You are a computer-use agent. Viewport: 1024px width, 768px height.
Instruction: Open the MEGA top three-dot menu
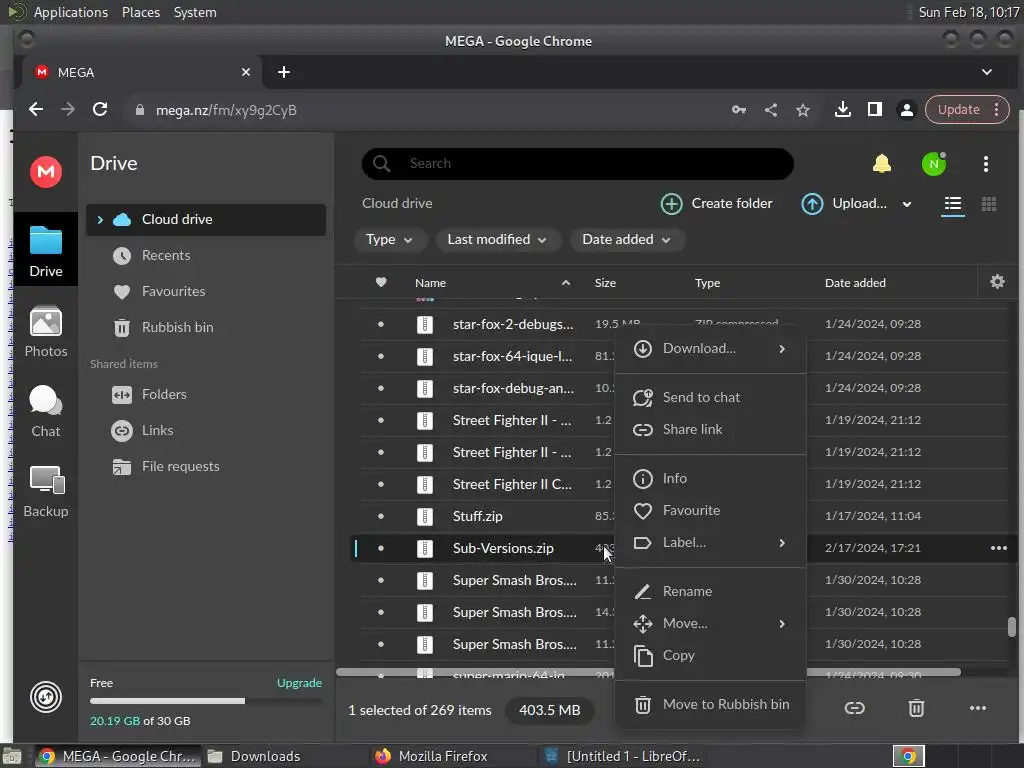985,164
